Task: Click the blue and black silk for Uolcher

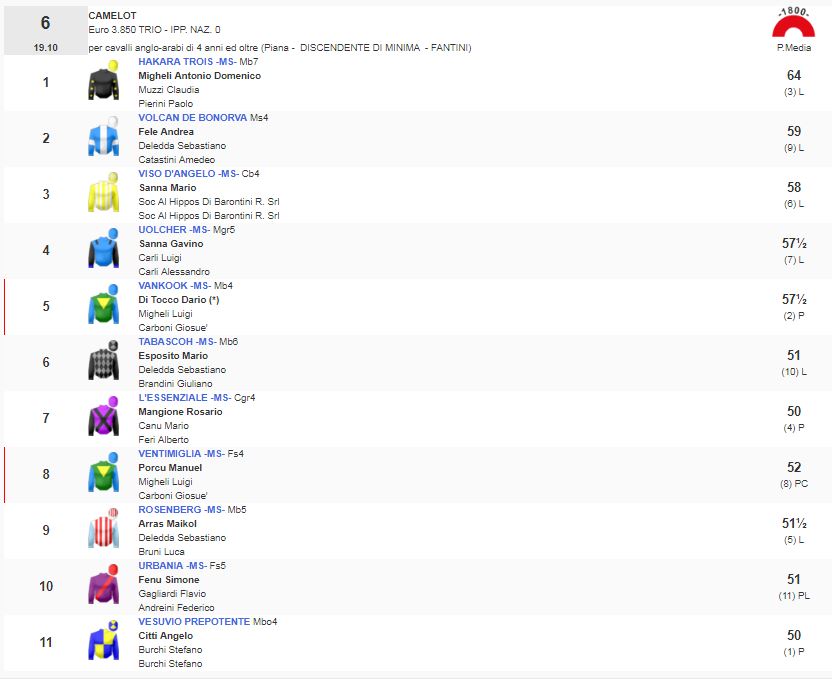Action: pyautogui.click(x=103, y=251)
